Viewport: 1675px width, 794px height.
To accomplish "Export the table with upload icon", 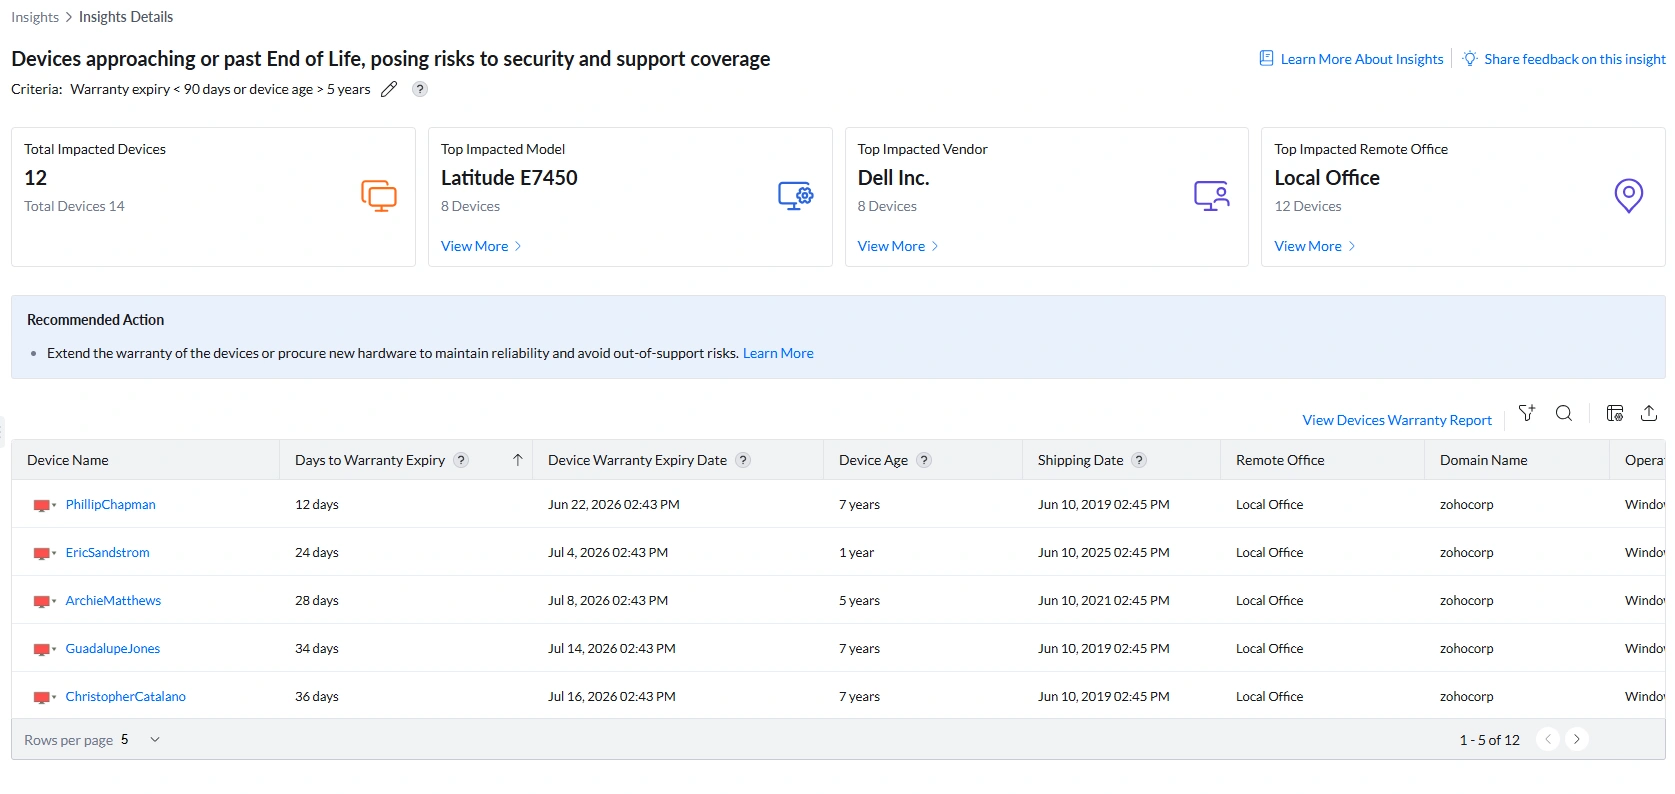I will pyautogui.click(x=1650, y=413).
